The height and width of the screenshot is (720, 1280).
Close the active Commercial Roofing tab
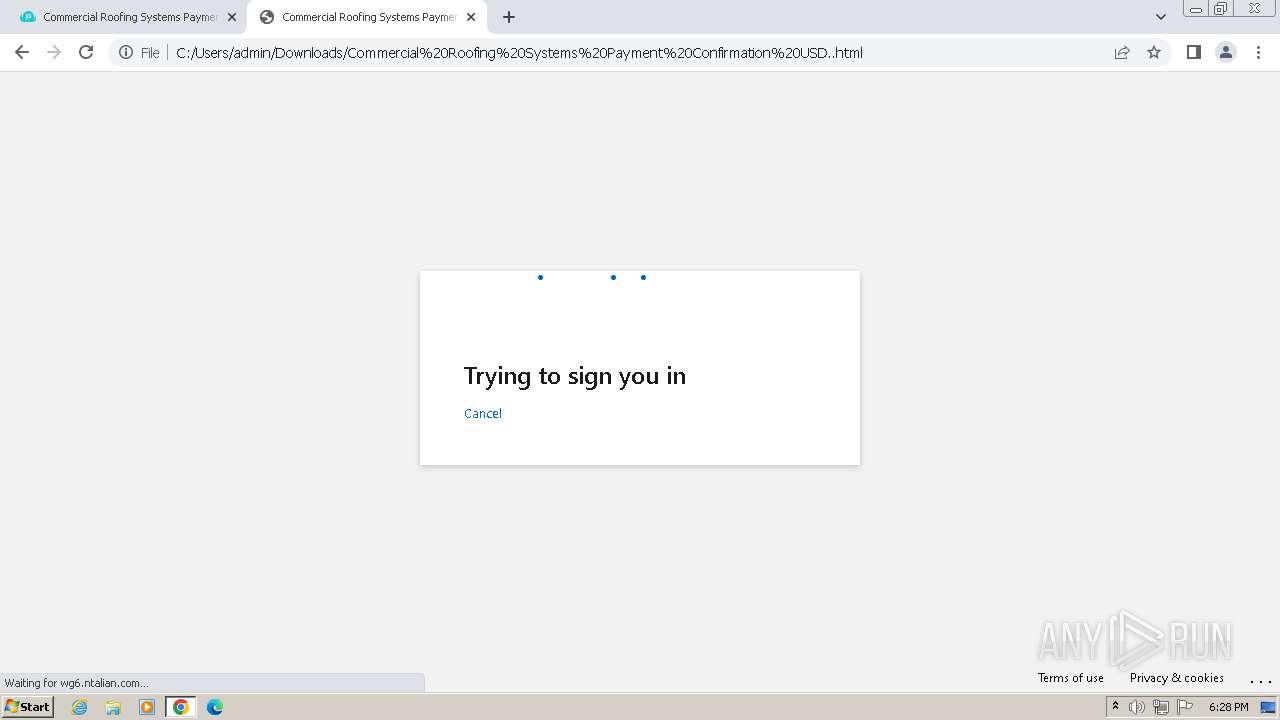click(x=471, y=17)
